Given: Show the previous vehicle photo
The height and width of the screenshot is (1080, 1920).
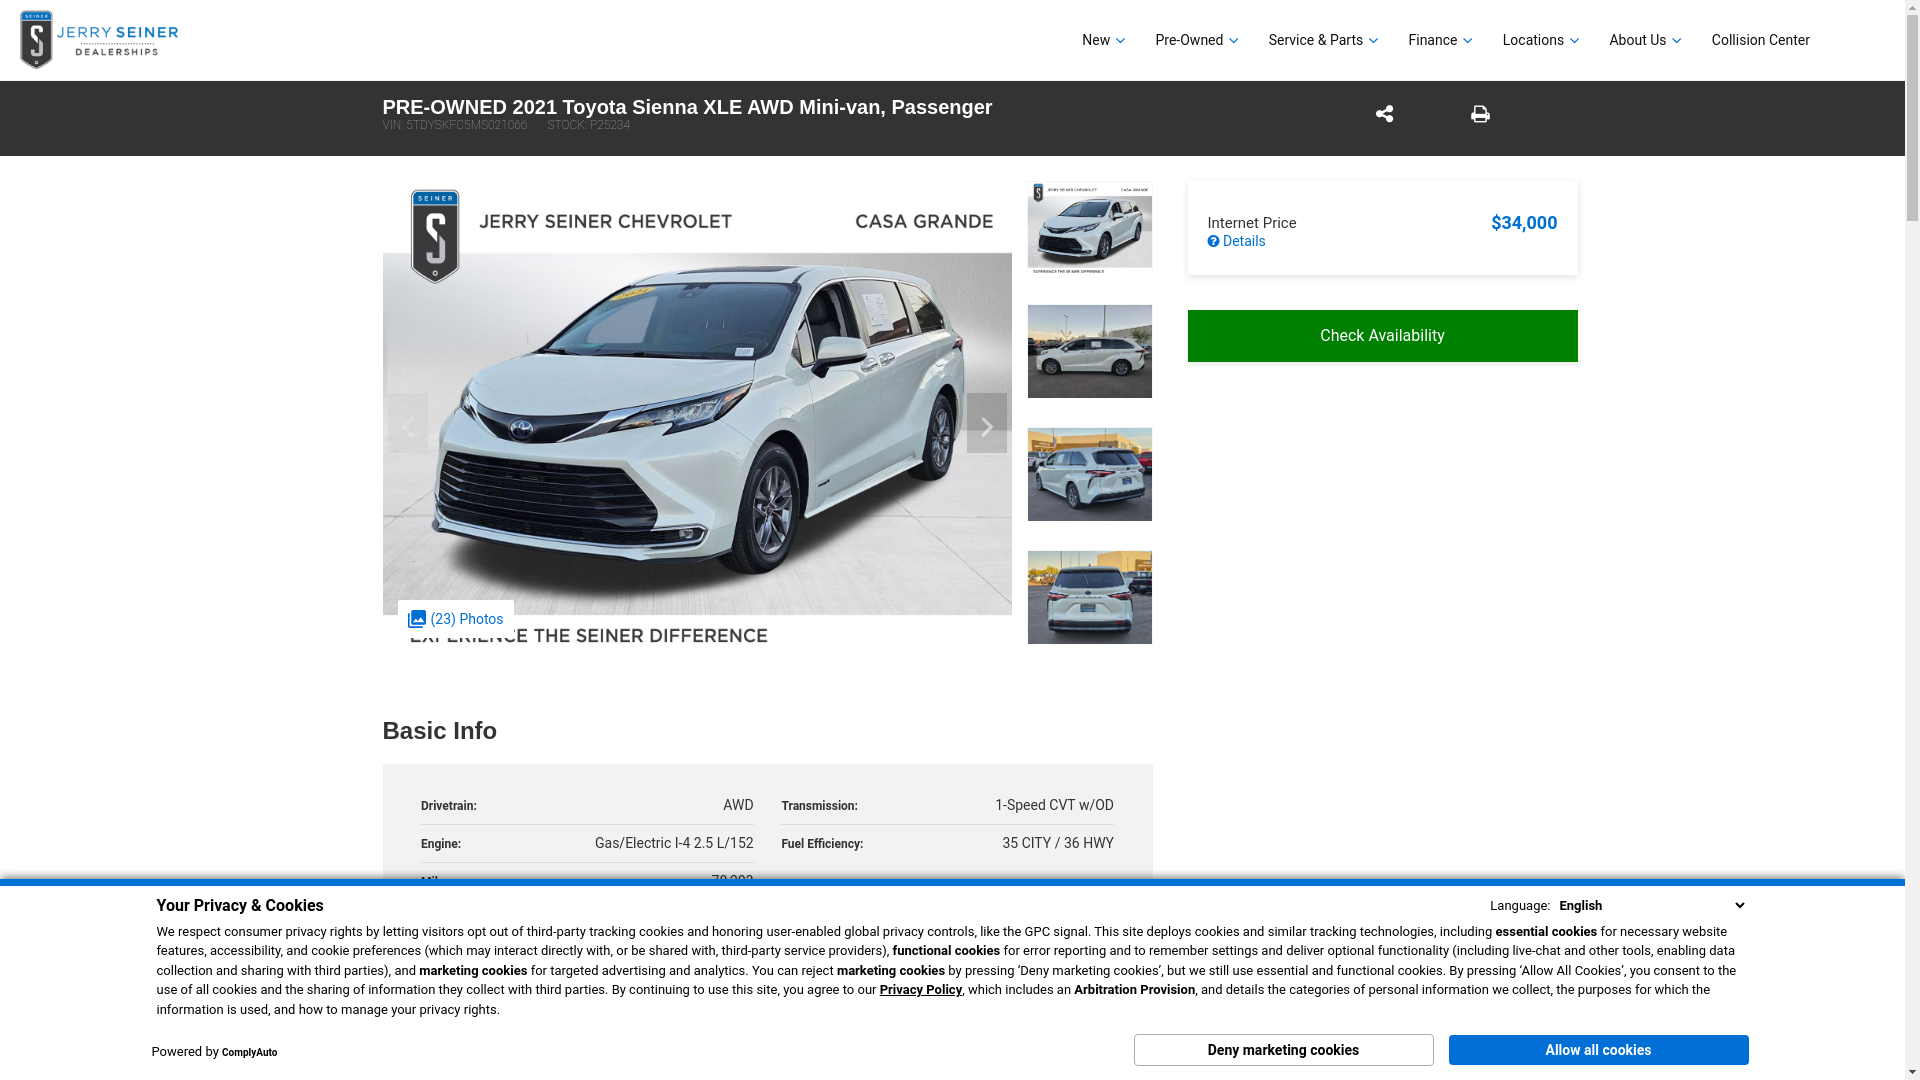Looking at the screenshot, I should tap(407, 423).
